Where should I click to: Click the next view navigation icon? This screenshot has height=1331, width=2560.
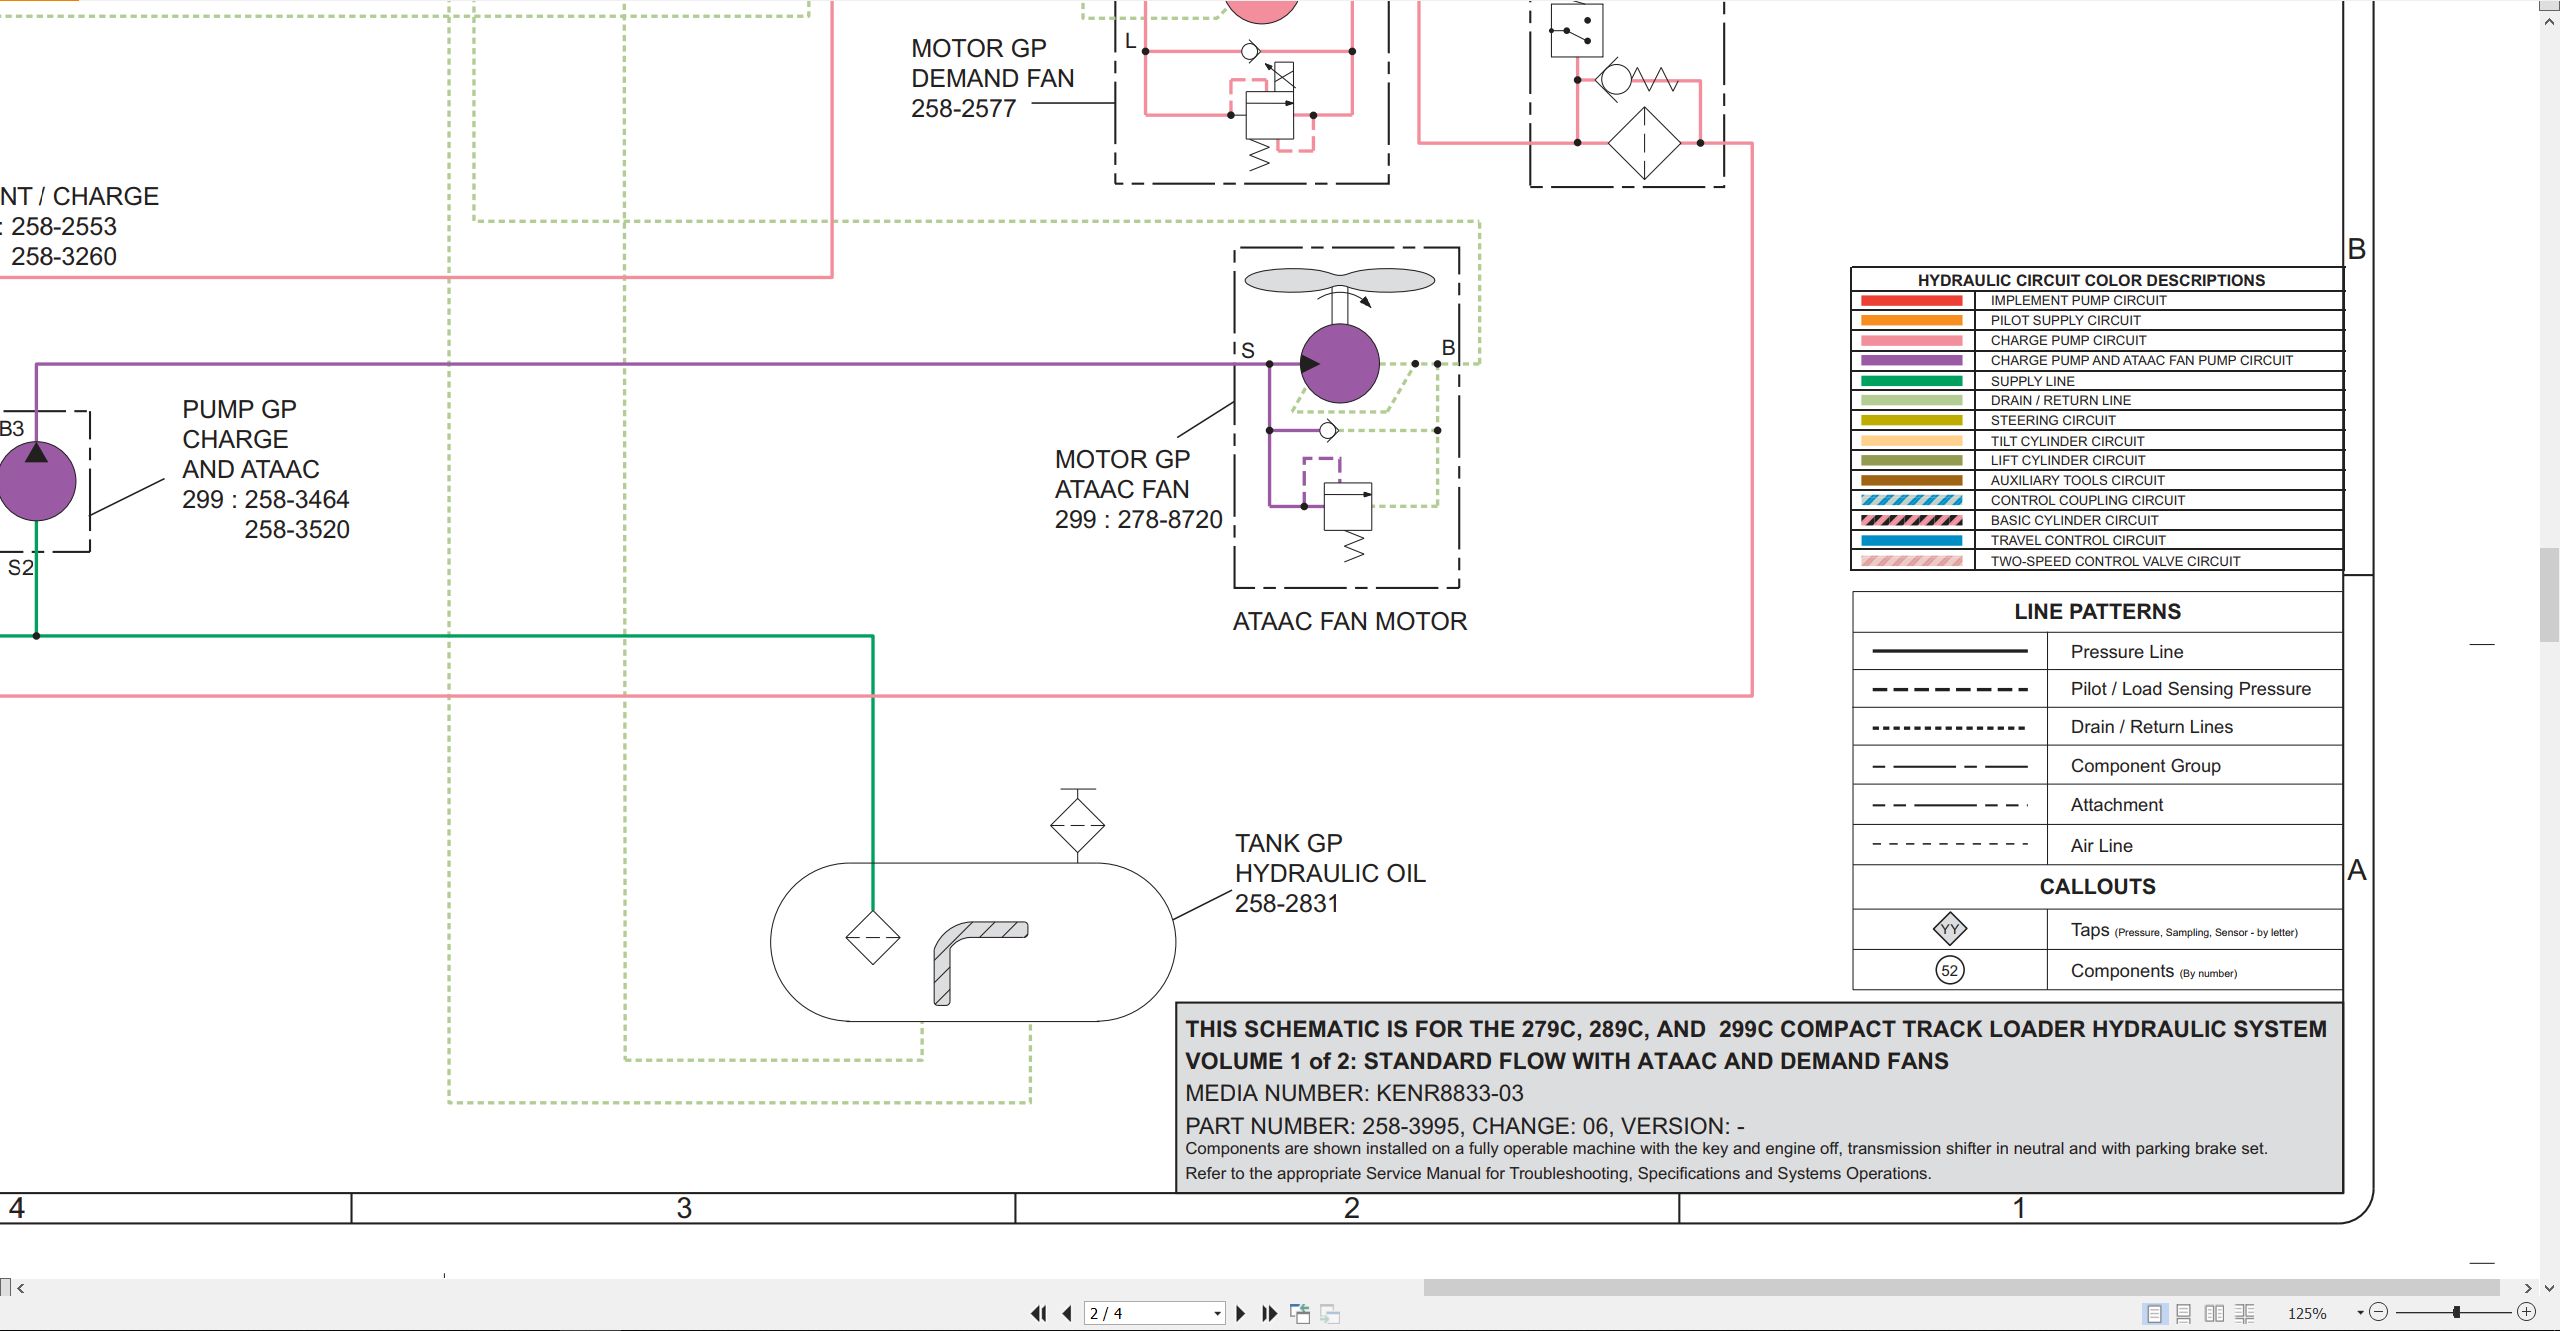tap(1330, 1313)
